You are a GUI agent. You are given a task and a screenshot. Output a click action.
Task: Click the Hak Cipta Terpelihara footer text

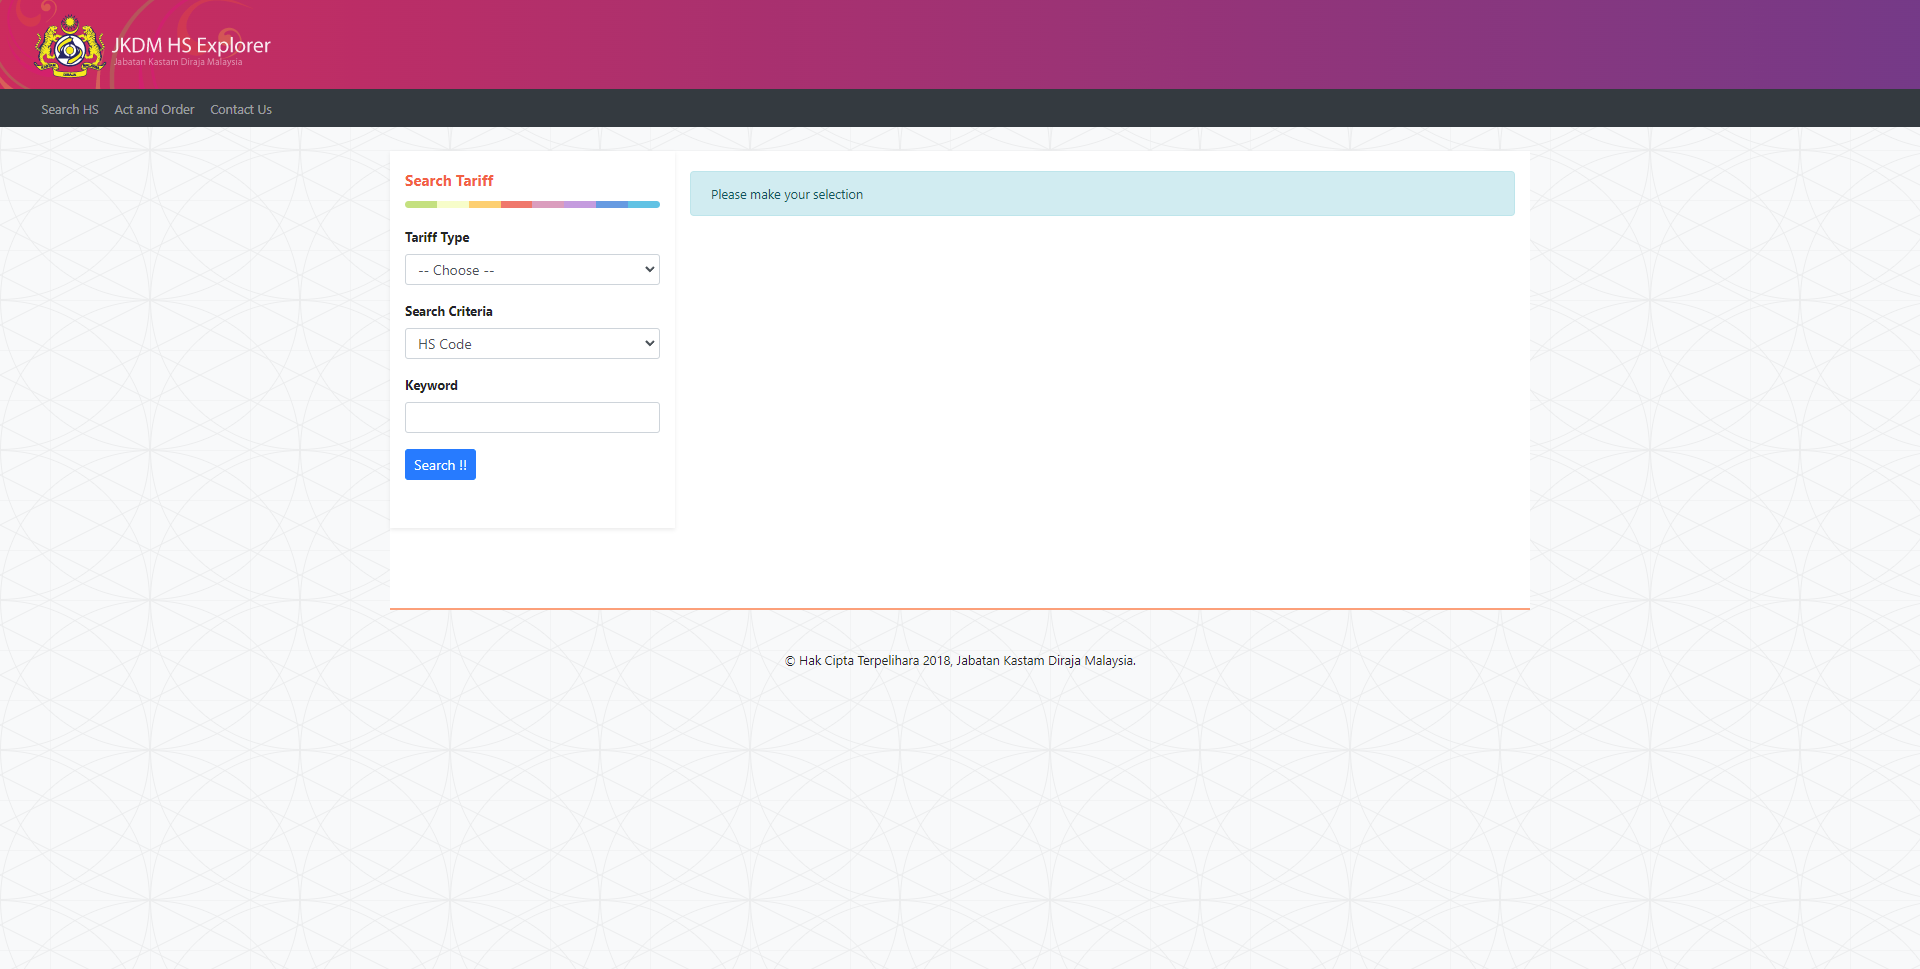pos(960,661)
